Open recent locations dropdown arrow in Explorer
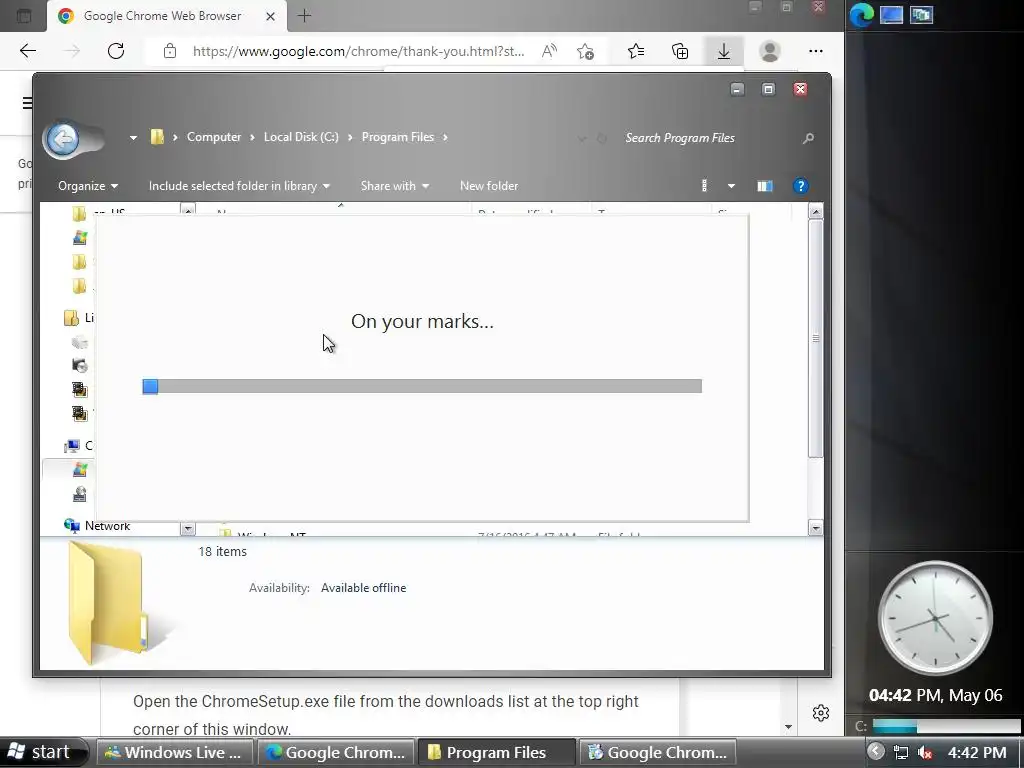This screenshot has height=768, width=1024. pyautogui.click(x=133, y=138)
